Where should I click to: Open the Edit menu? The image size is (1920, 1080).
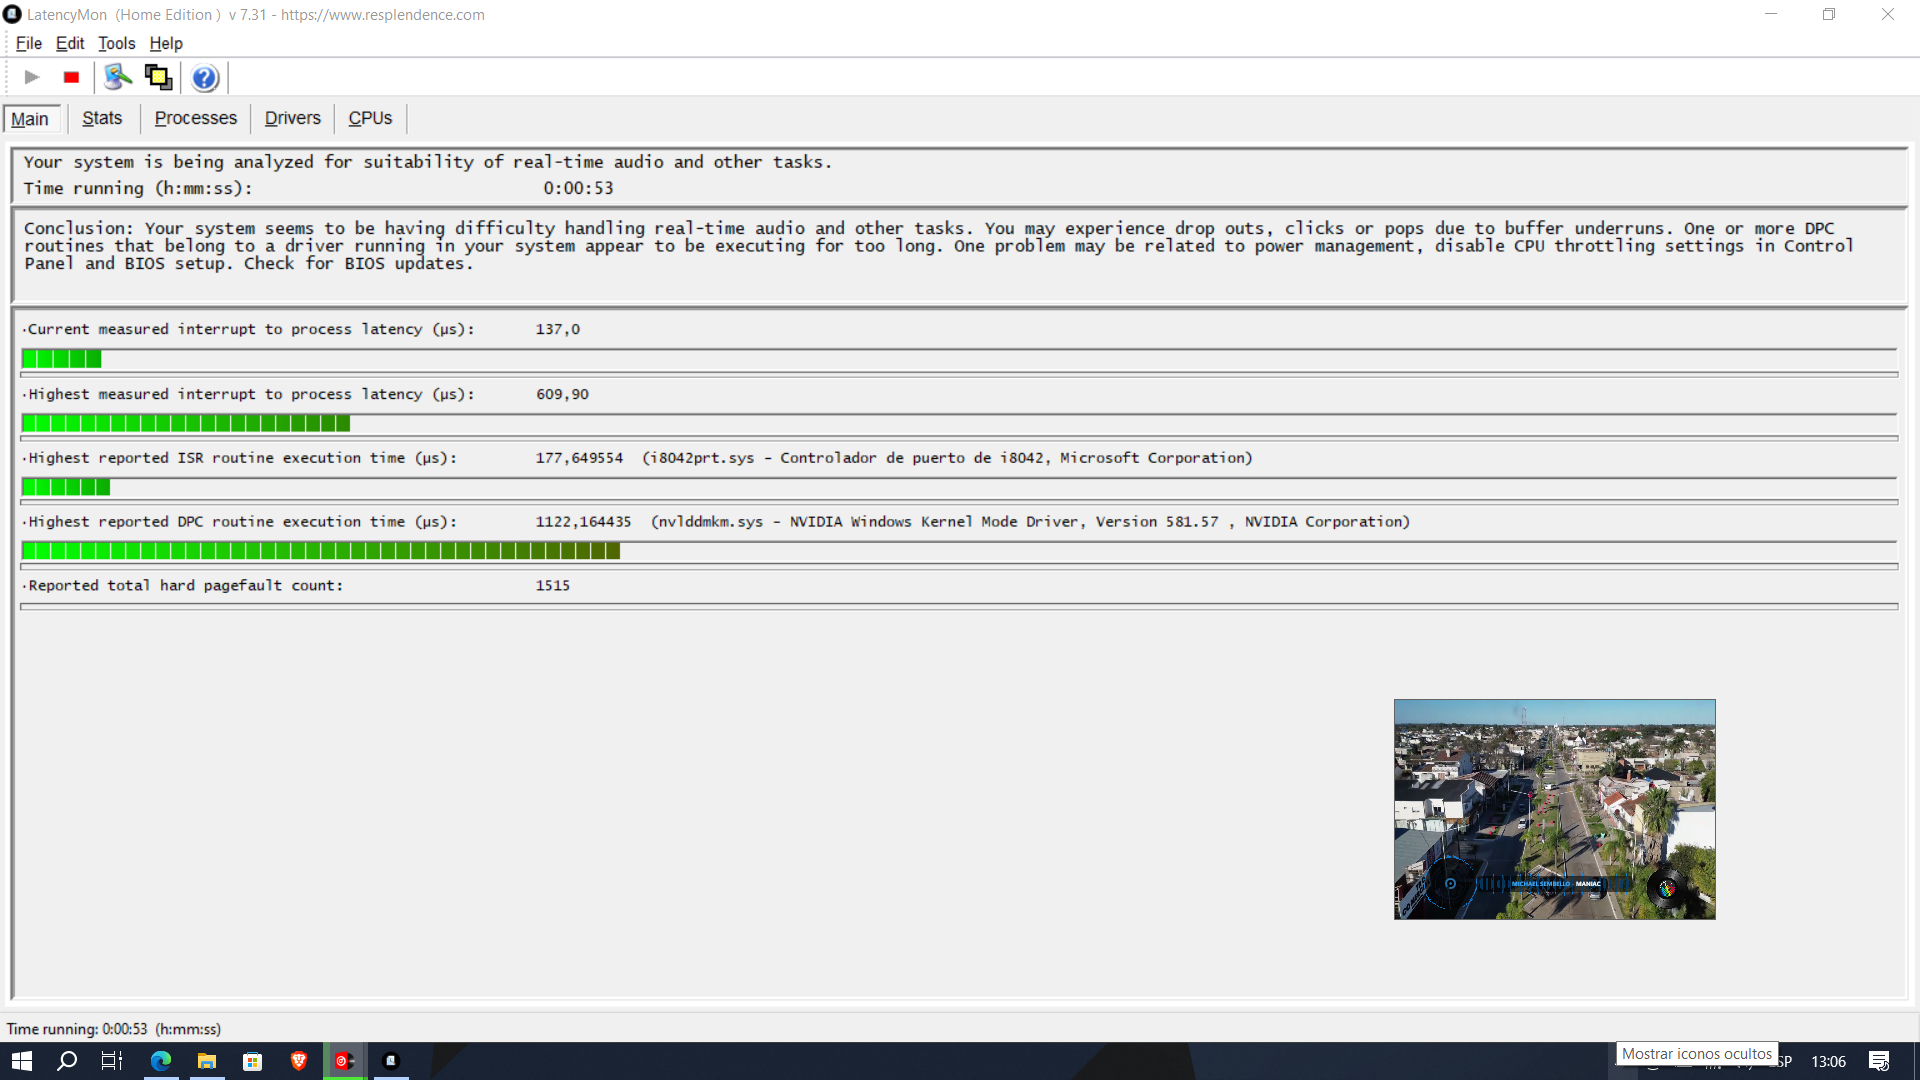coord(70,43)
